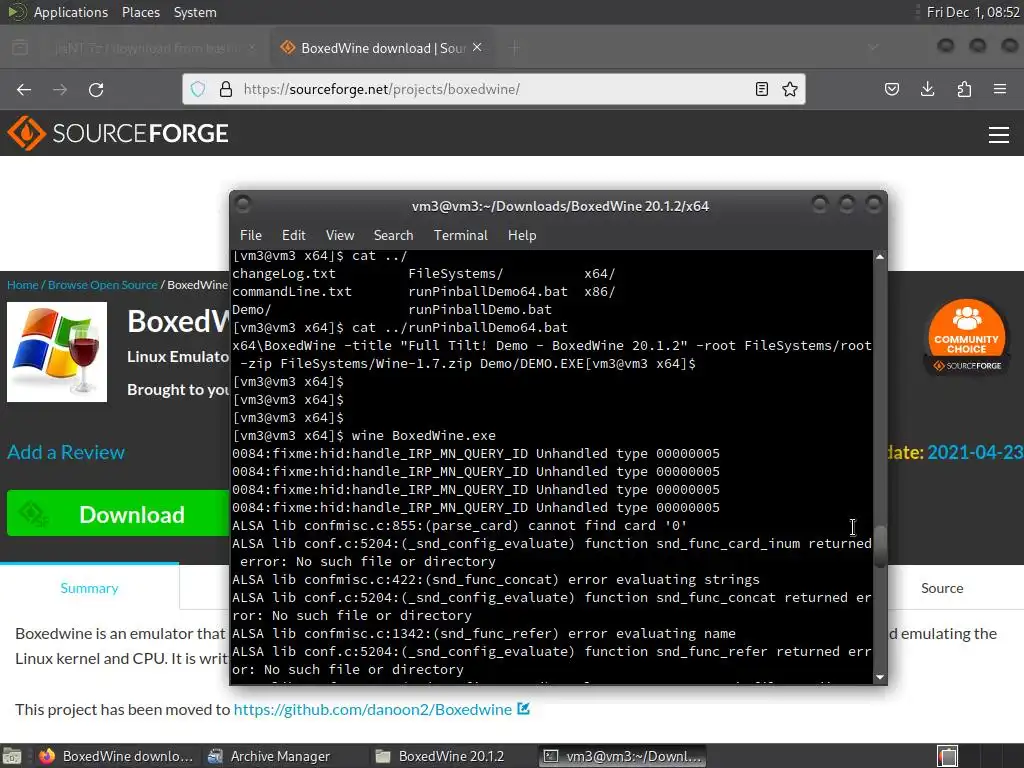
Task: Open a new Firefox tab
Action: [x=514, y=48]
